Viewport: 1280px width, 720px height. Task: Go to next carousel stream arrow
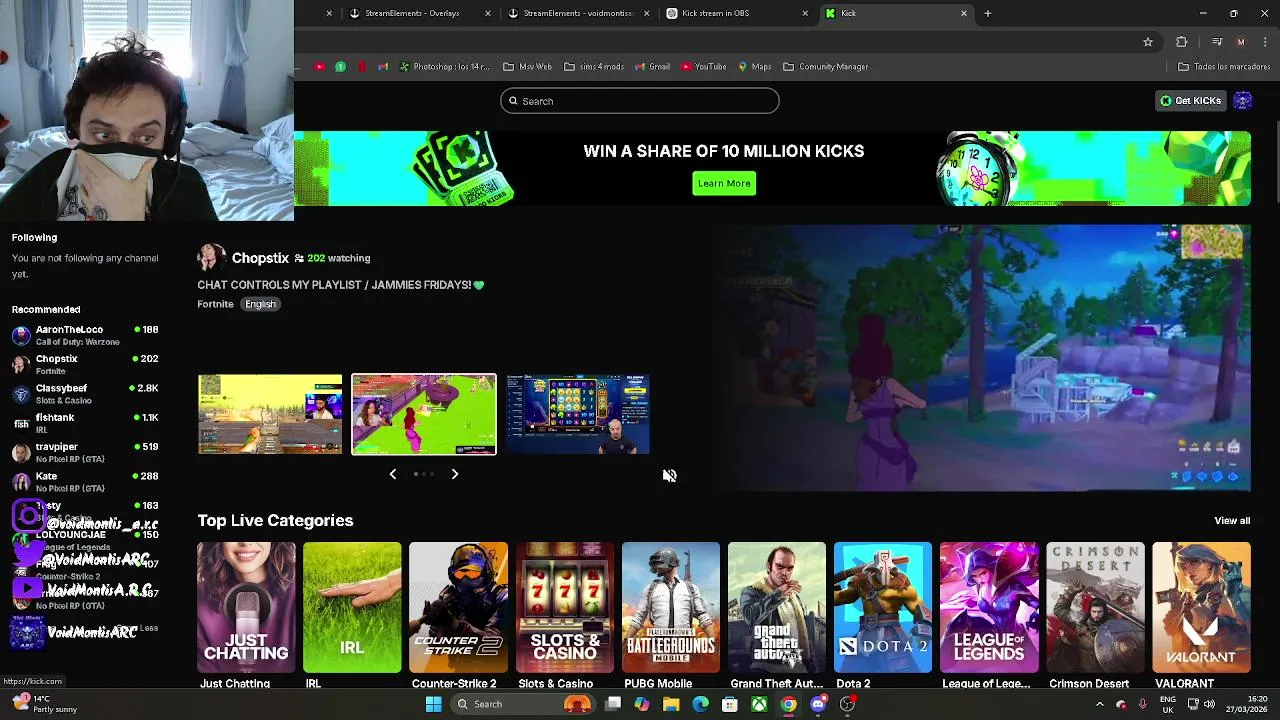click(454, 474)
